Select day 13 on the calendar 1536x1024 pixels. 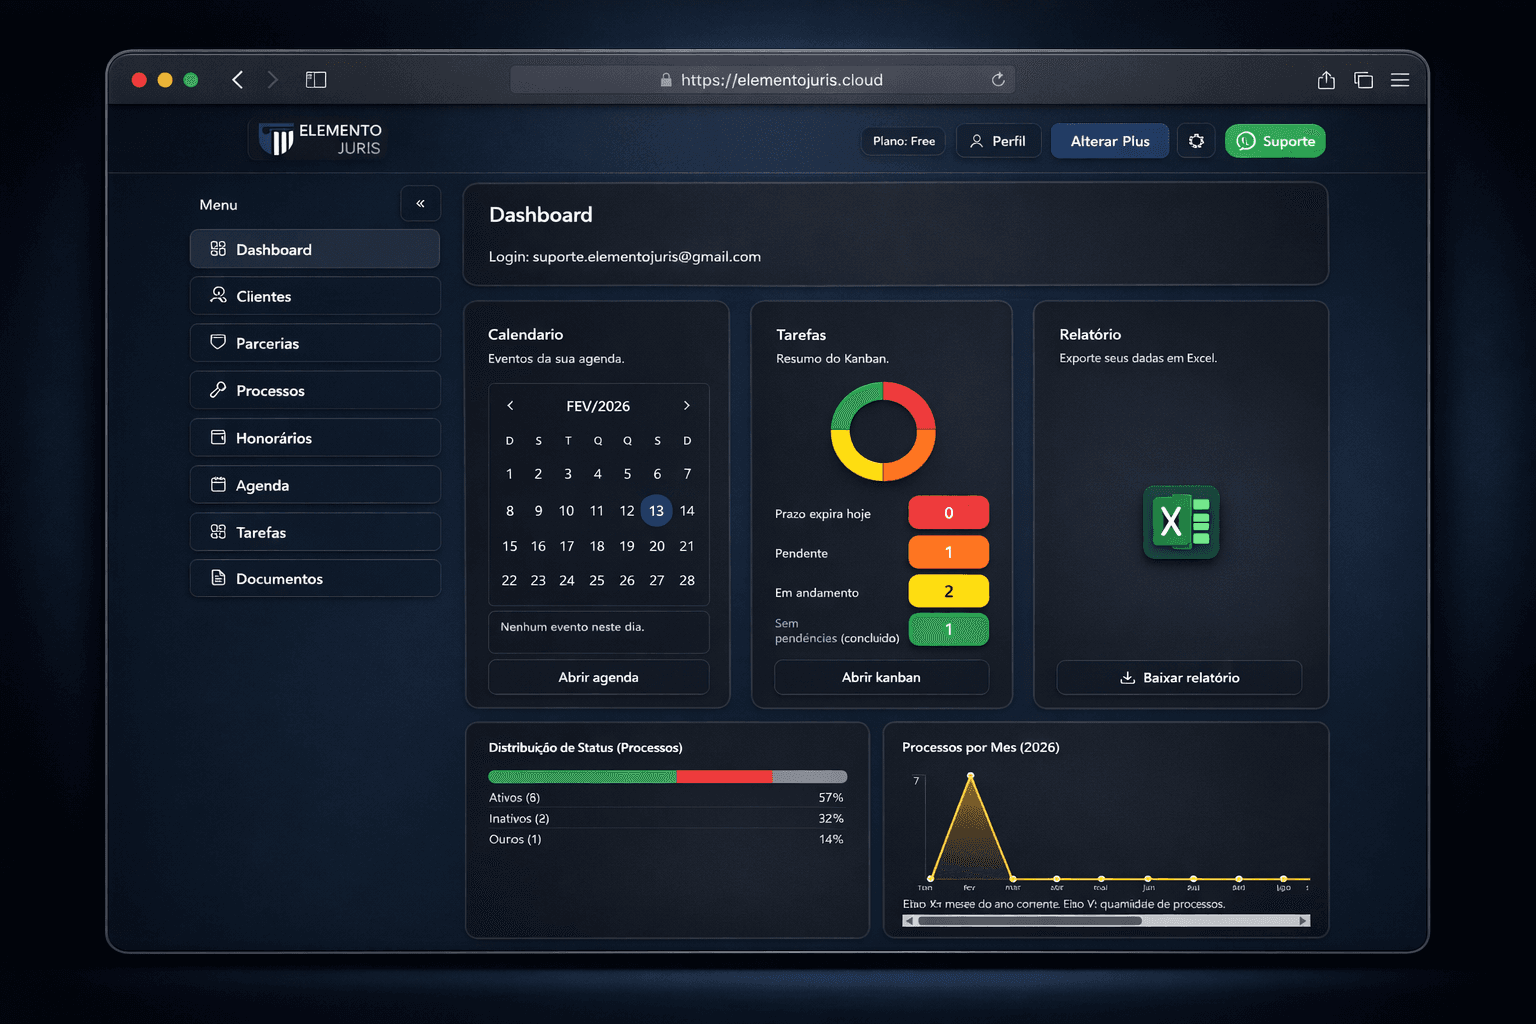[656, 510]
